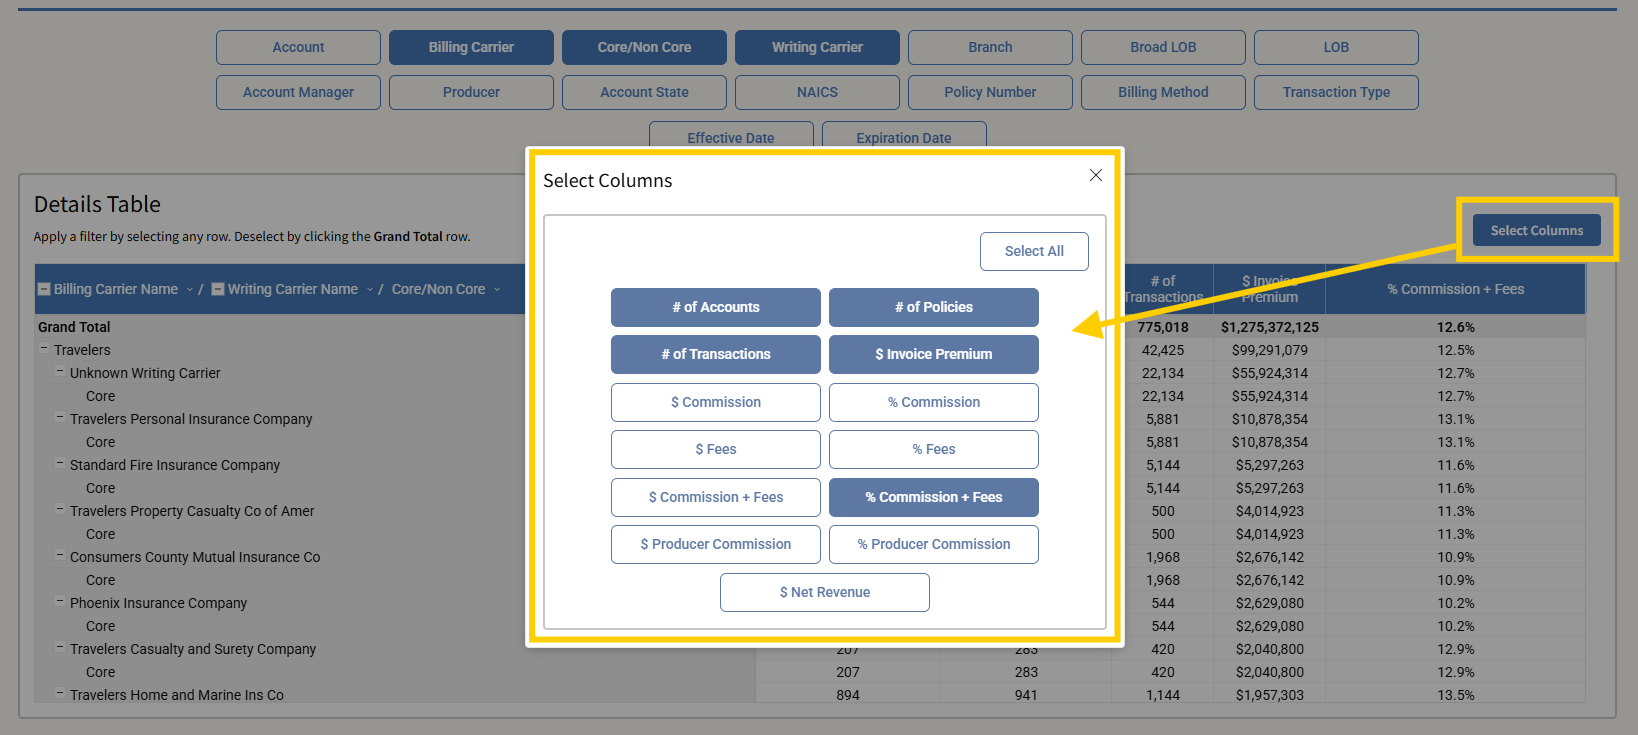This screenshot has height=735, width=1638.
Task: Collapse Travelers Home and Marine Ins Co row
Action: click(60, 694)
